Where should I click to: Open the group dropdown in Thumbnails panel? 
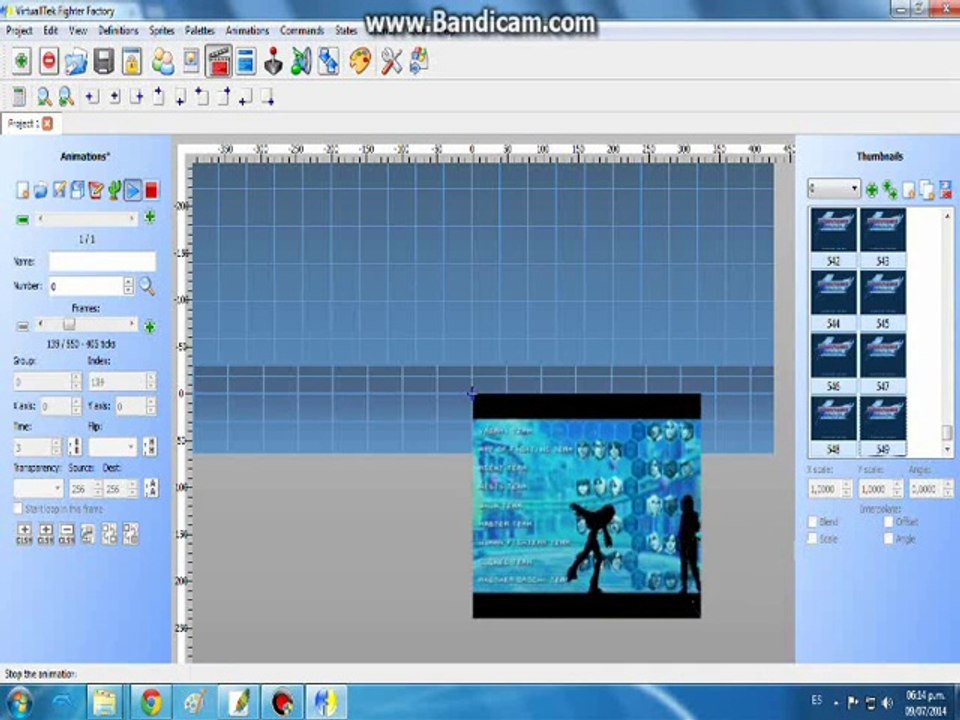click(834, 189)
